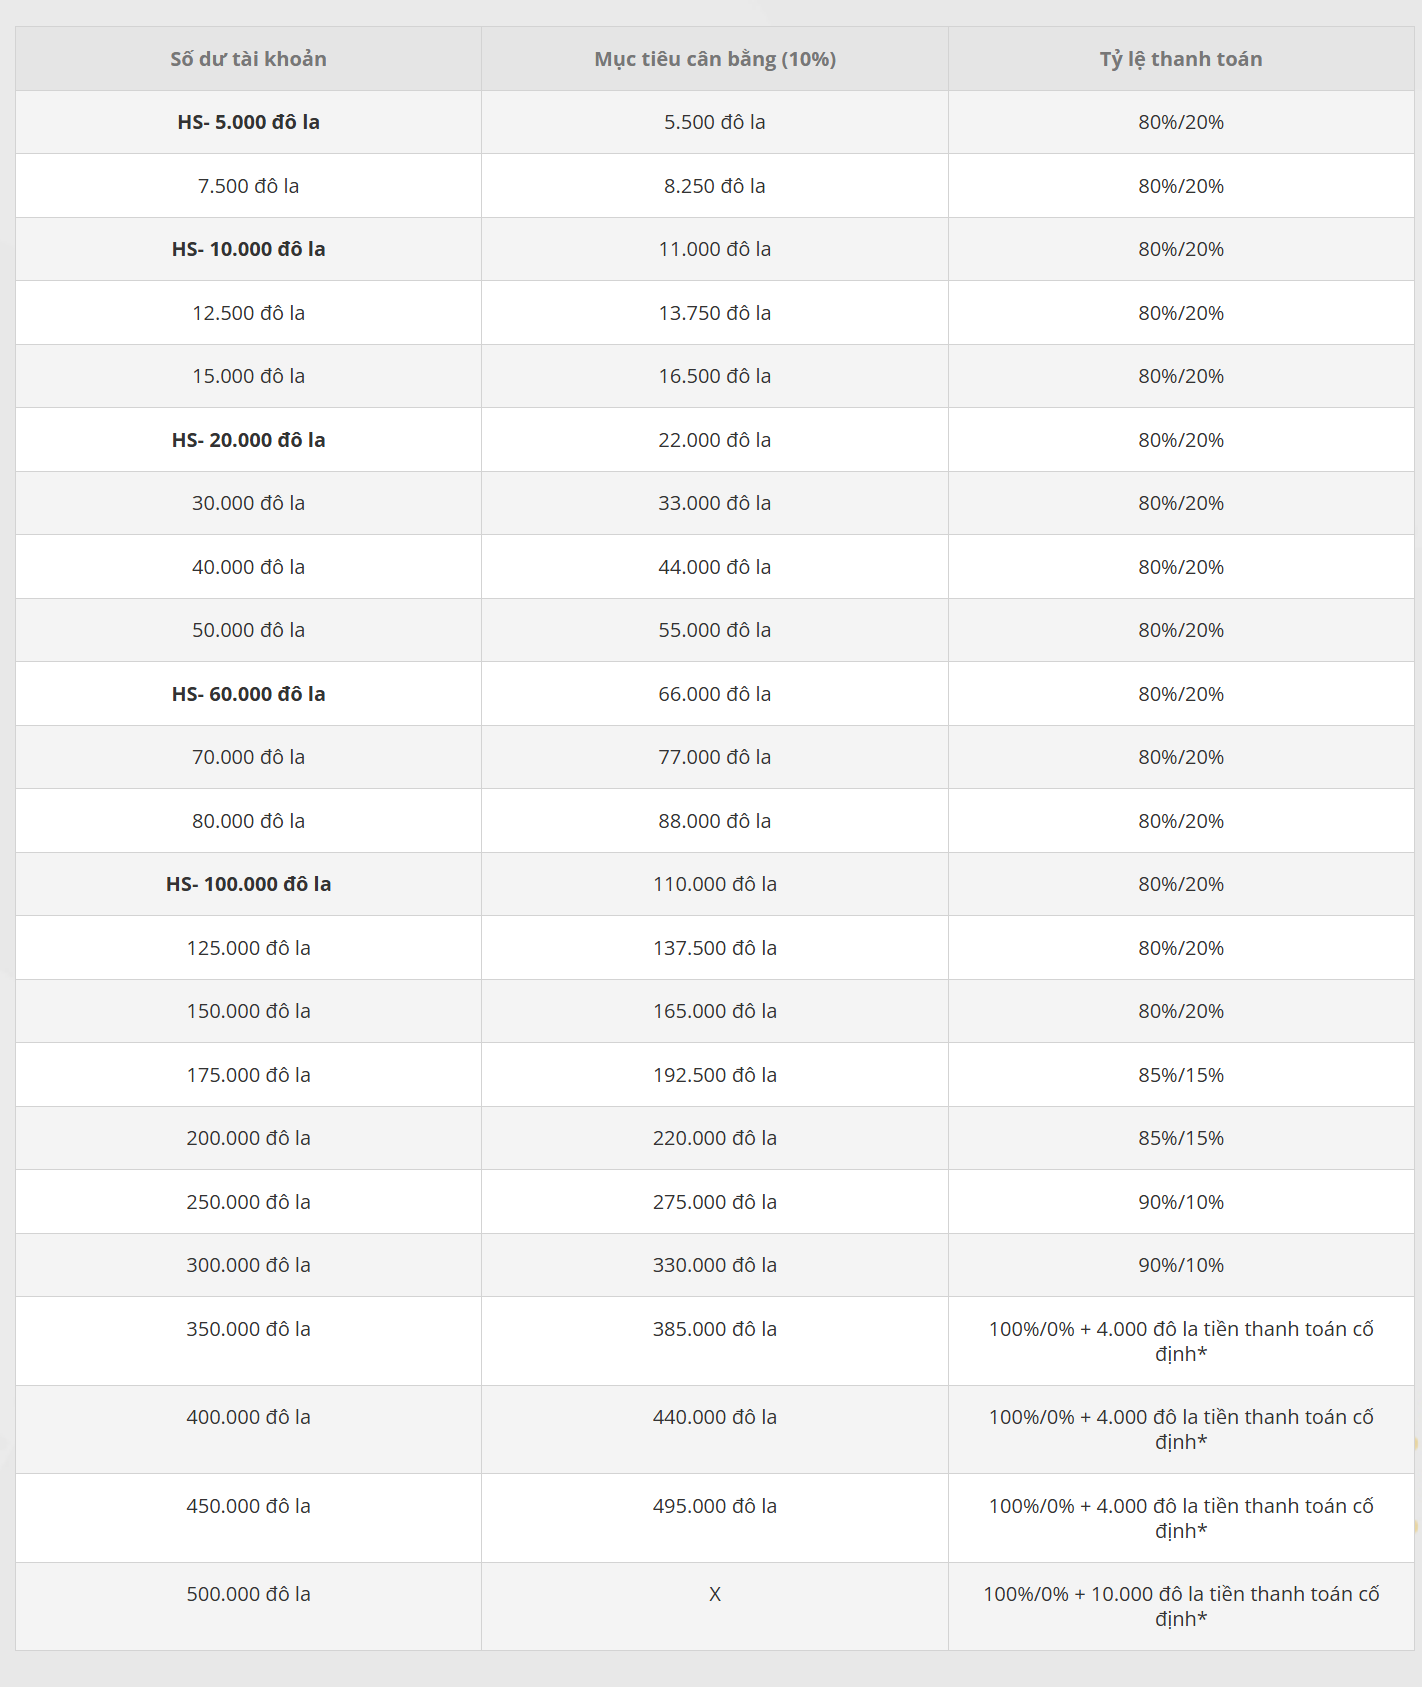Click the 8.250 đô la target cell
Screen dimensions: 1422x1687
pyautogui.click(x=715, y=186)
